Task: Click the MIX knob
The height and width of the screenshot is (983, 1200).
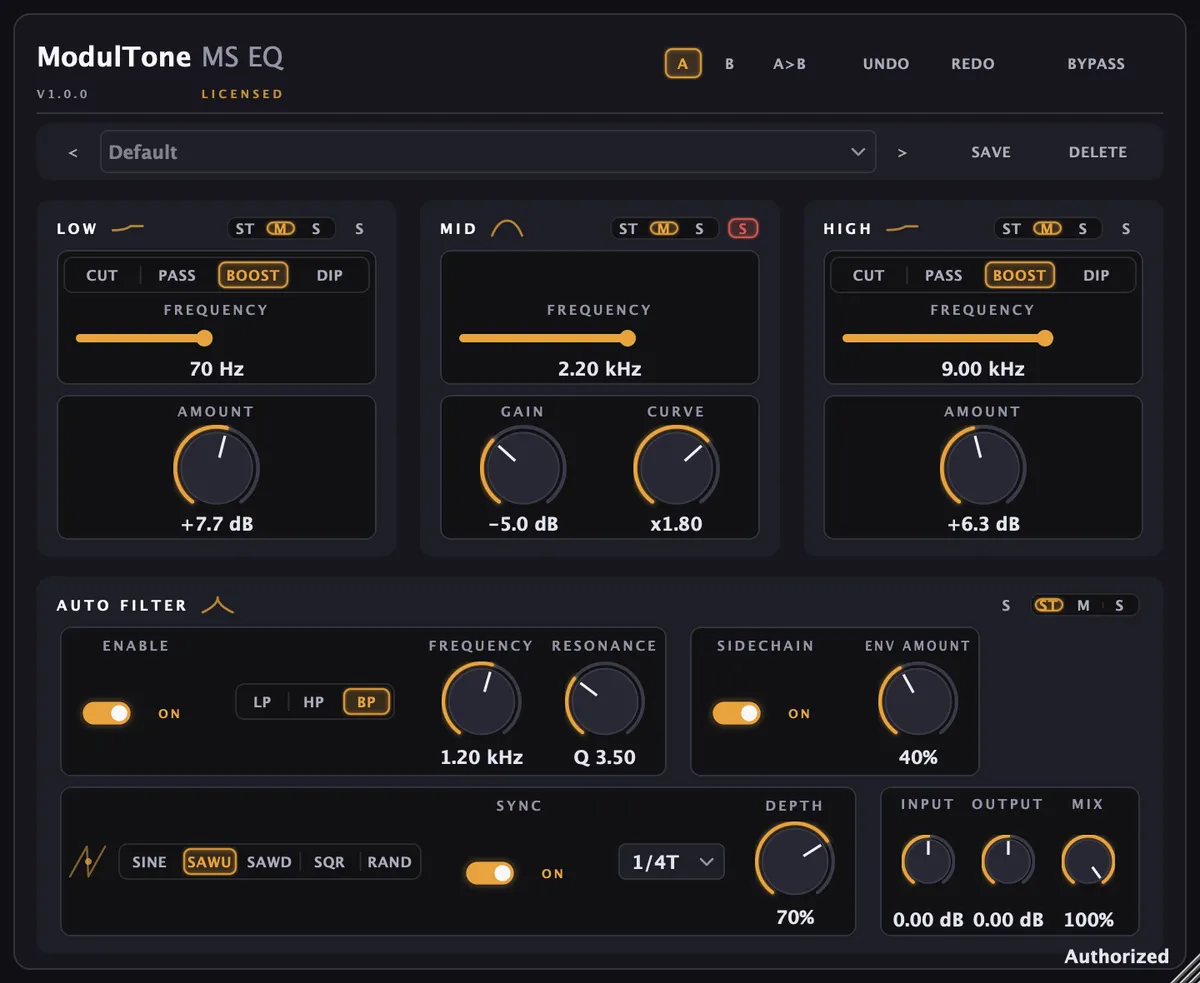Action: coord(1088,861)
